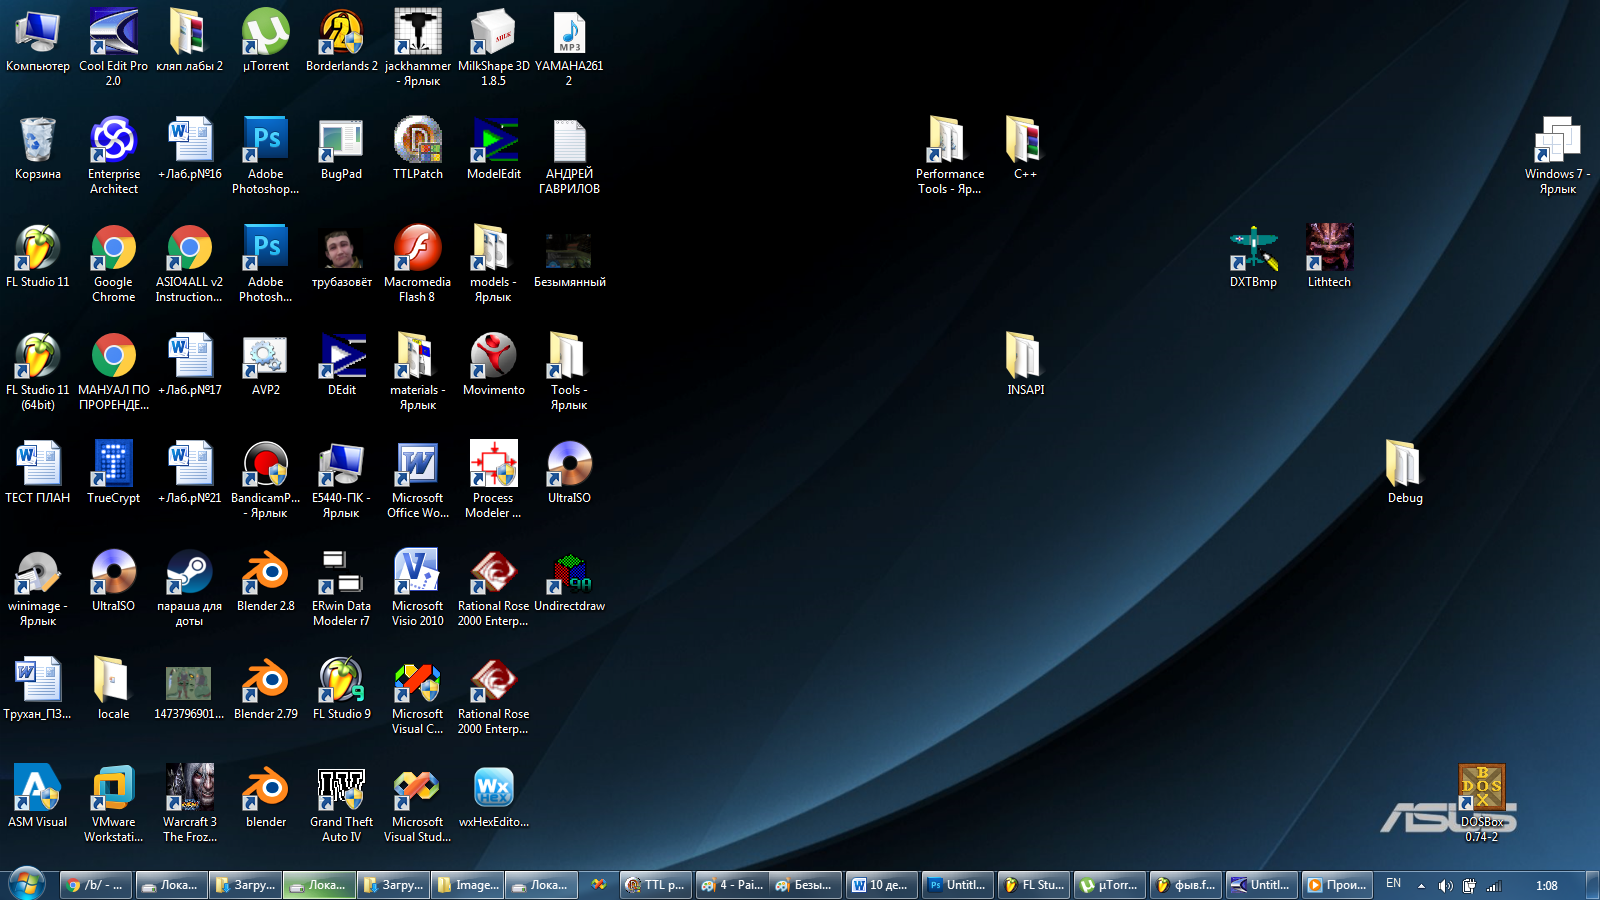
Task: Launch DOSBox 0.74-2 icon
Action: [1482, 802]
